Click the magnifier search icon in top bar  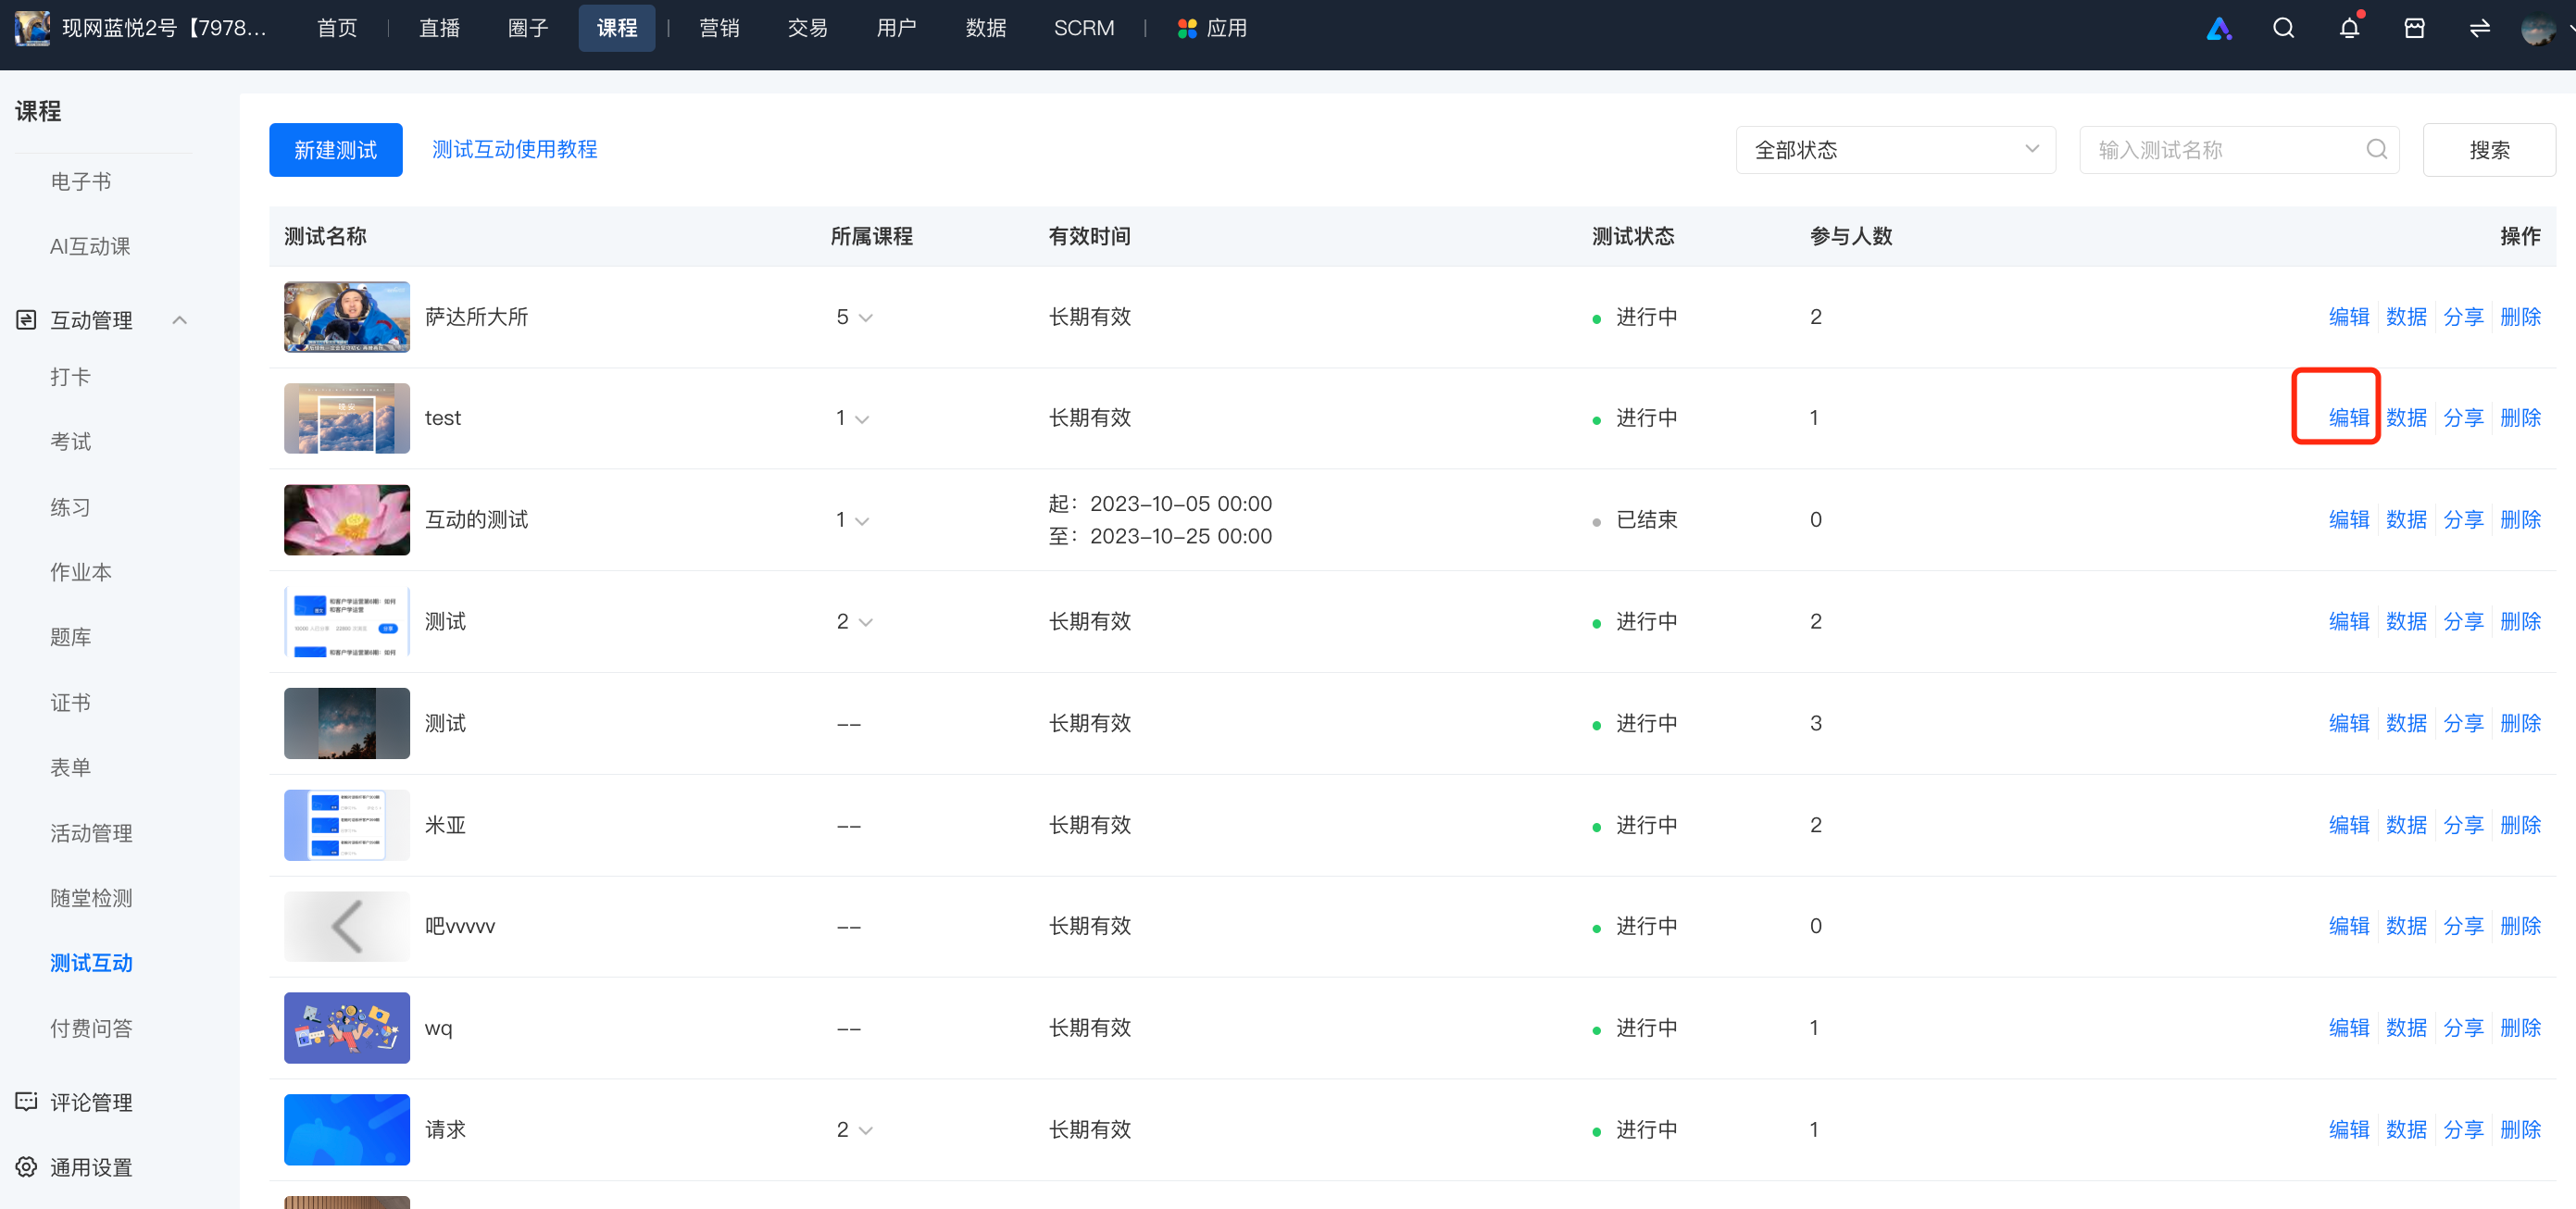[x=2283, y=28]
